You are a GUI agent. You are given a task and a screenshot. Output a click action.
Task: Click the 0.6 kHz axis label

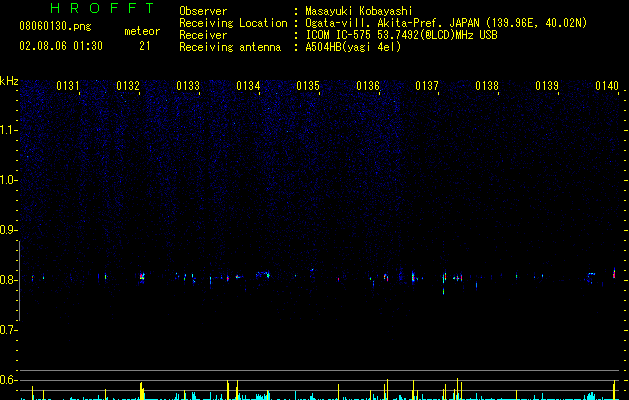coord(9,380)
